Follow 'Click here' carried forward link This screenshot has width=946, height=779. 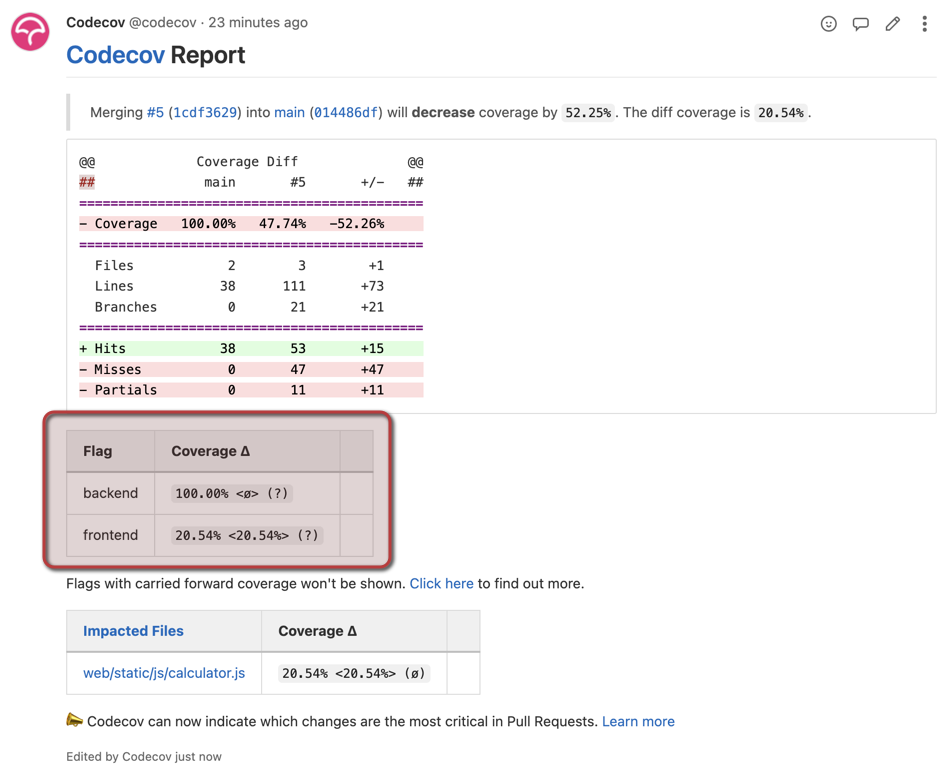coord(442,583)
